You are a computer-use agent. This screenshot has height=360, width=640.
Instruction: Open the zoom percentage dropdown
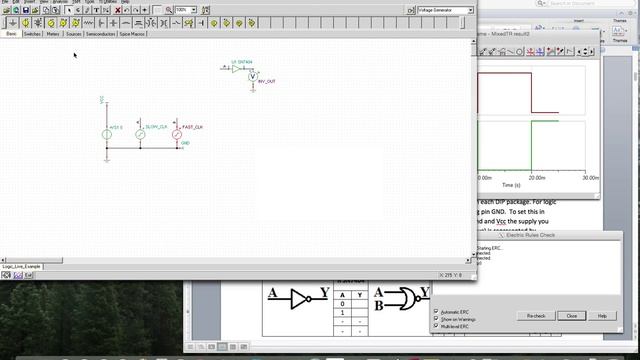tap(193, 10)
